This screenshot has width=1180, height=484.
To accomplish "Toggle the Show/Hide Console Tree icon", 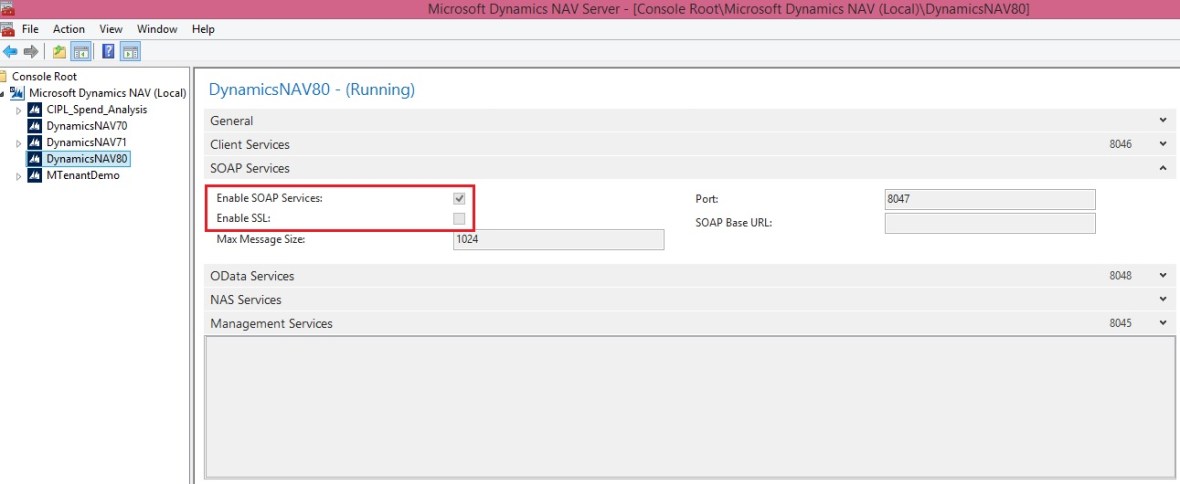I will click(82, 52).
